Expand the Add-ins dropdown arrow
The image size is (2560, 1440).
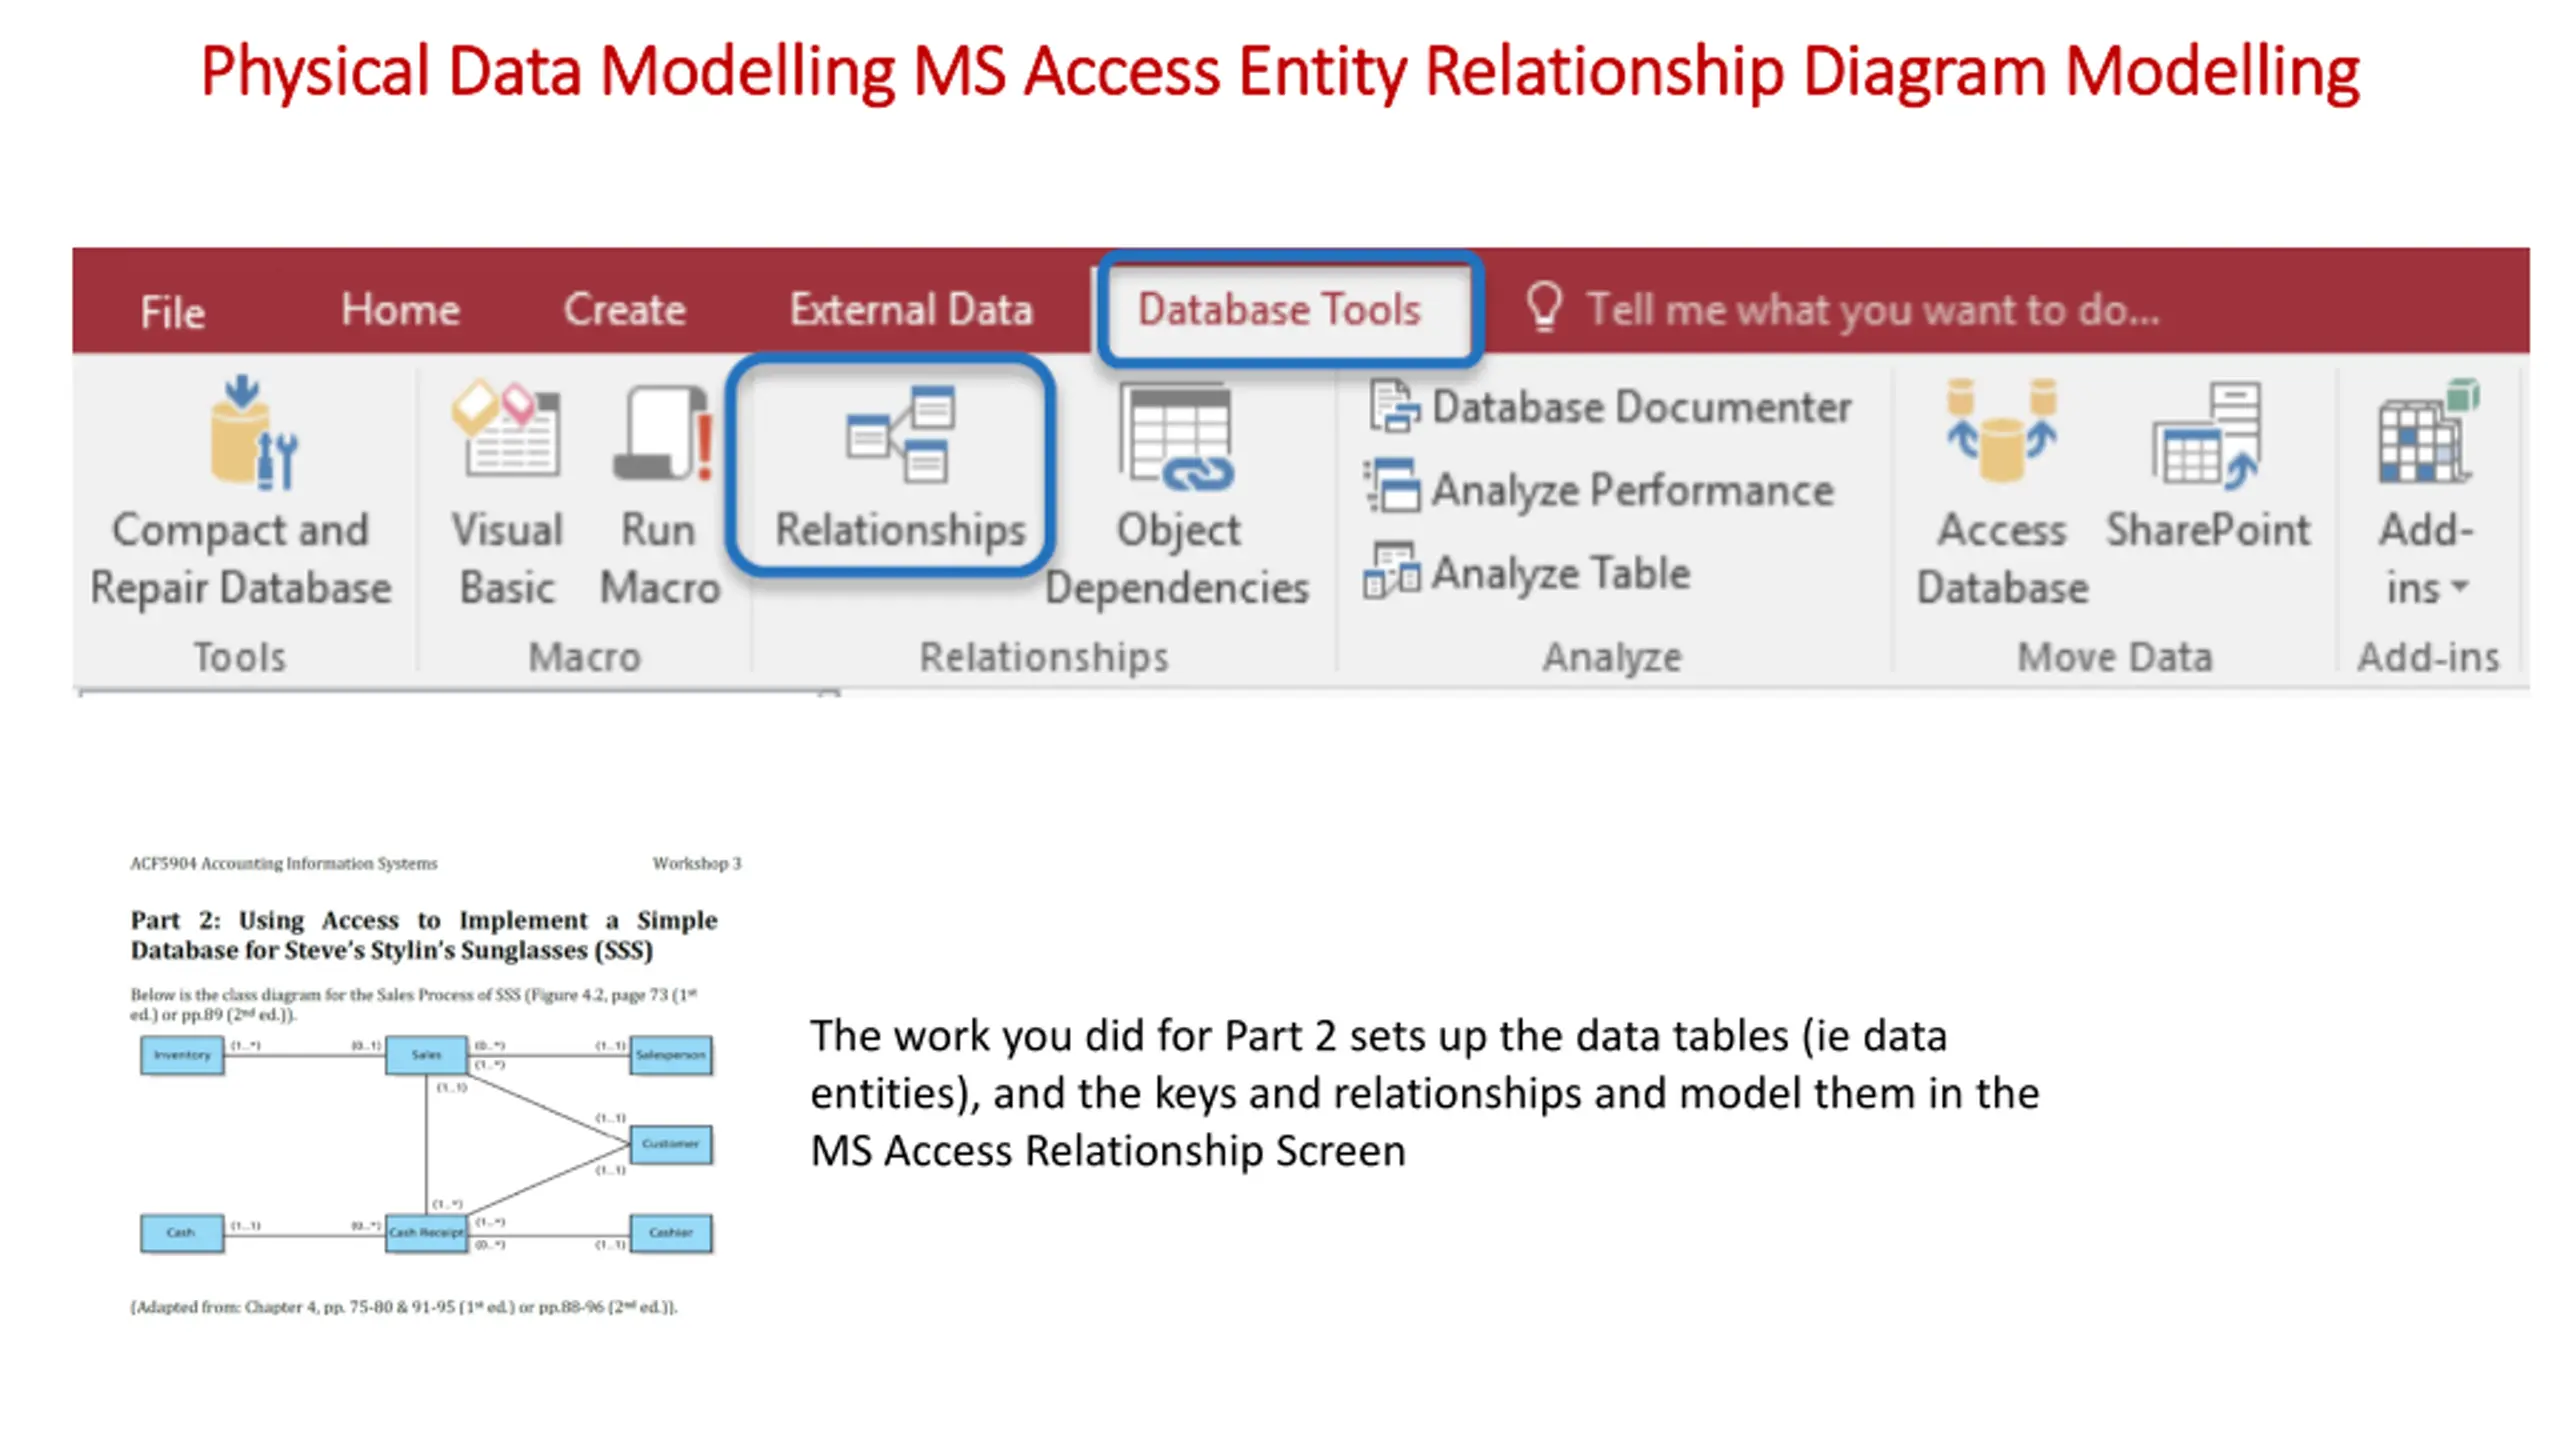[x=2460, y=586]
